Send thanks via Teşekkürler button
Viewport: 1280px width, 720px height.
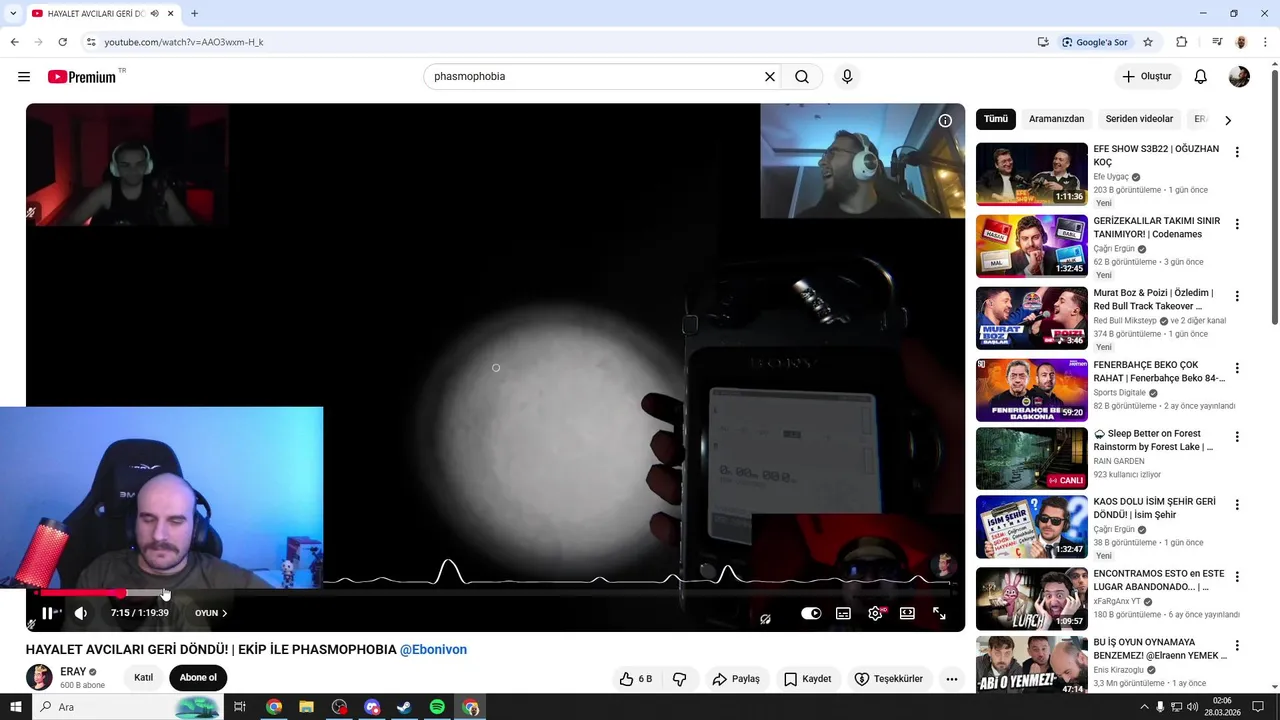coord(889,679)
